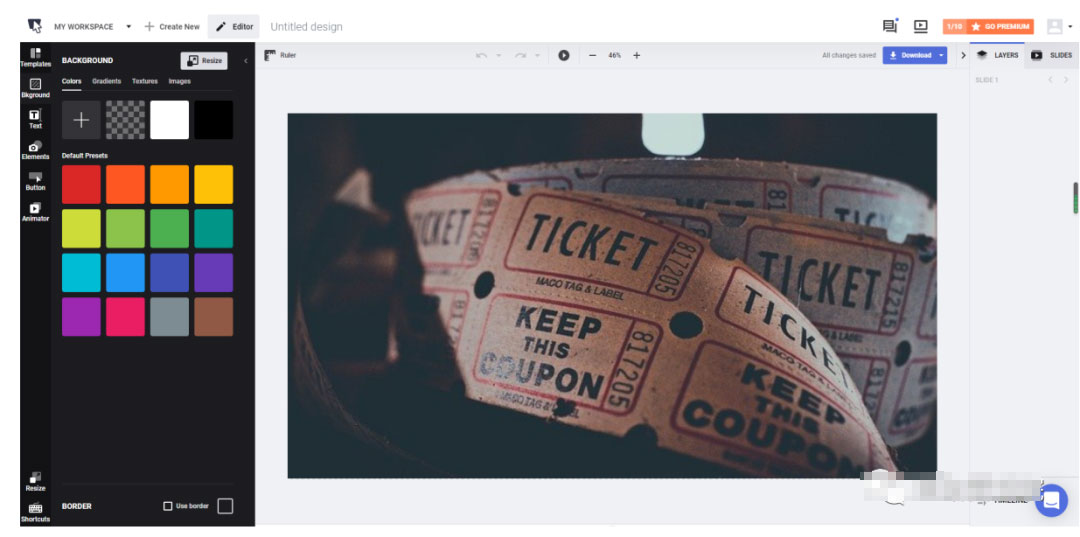
Task: Click the 46% zoom level
Action: (614, 55)
